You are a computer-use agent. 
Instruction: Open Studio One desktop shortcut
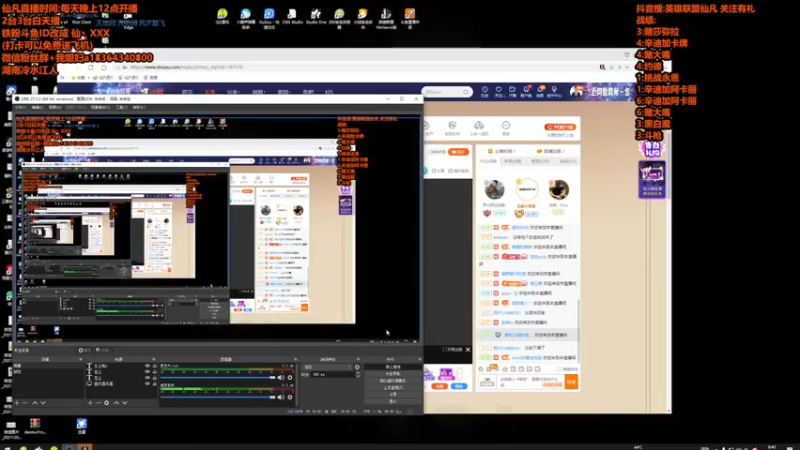point(316,16)
